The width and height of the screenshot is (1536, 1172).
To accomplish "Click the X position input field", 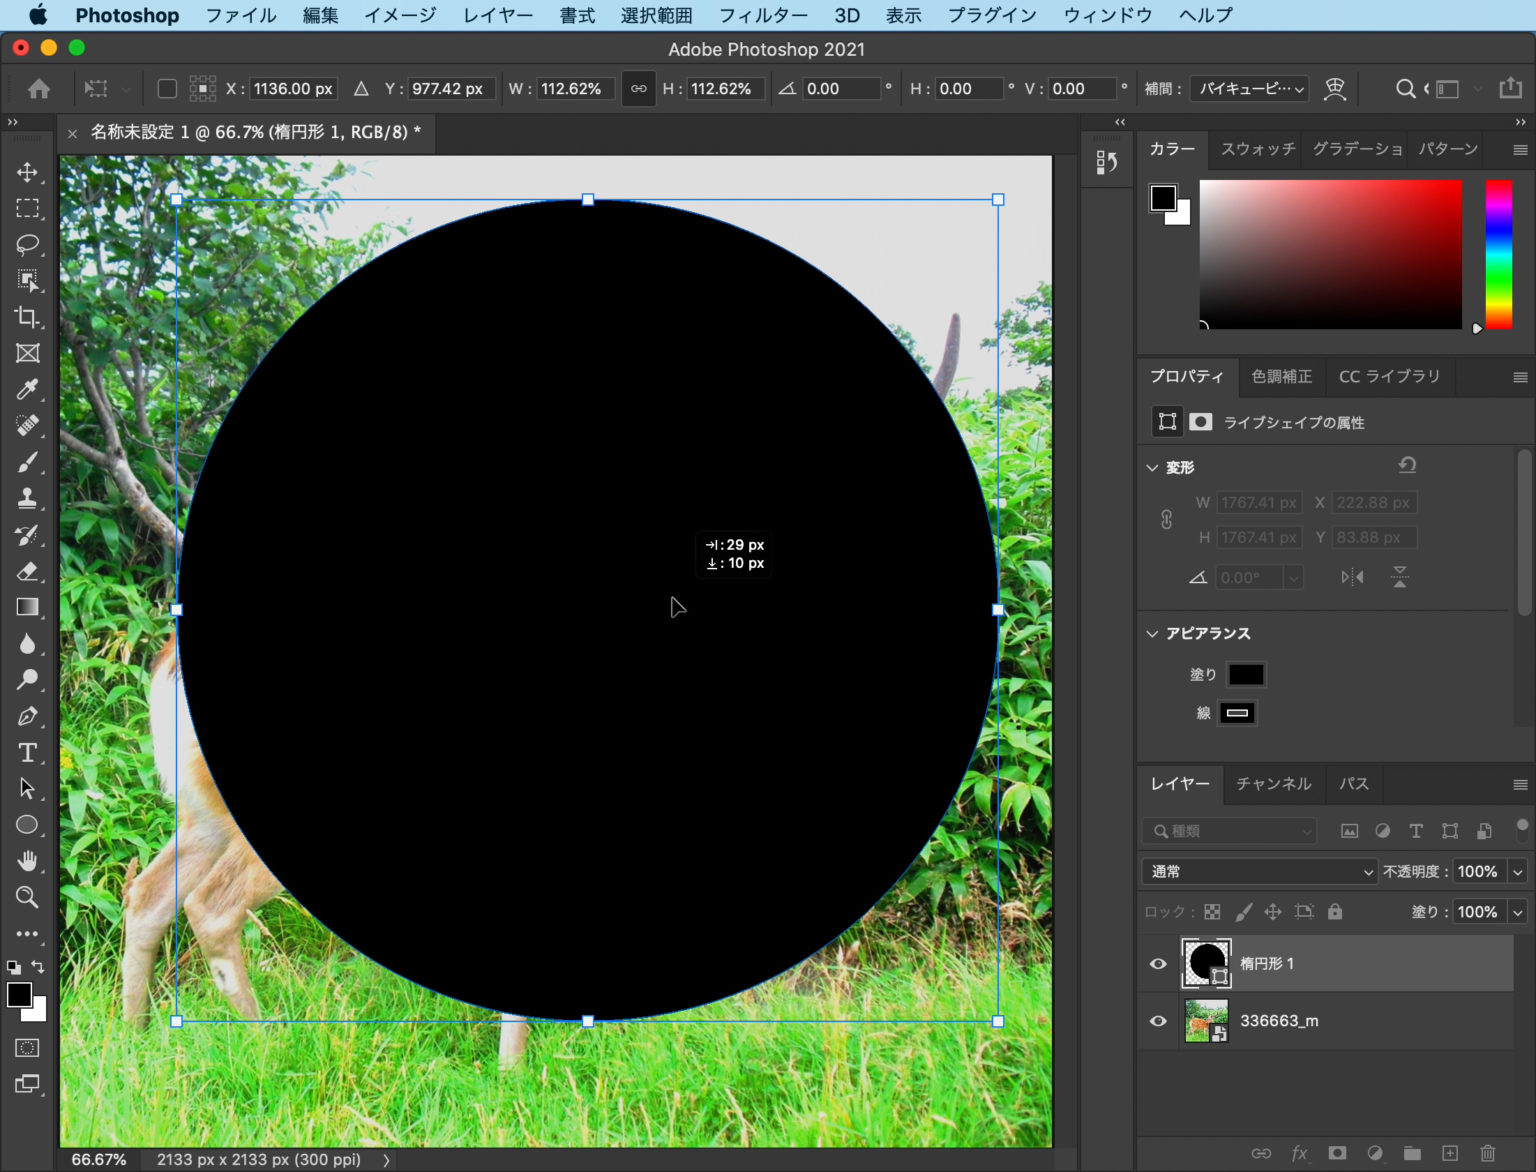I will pyautogui.click(x=292, y=89).
